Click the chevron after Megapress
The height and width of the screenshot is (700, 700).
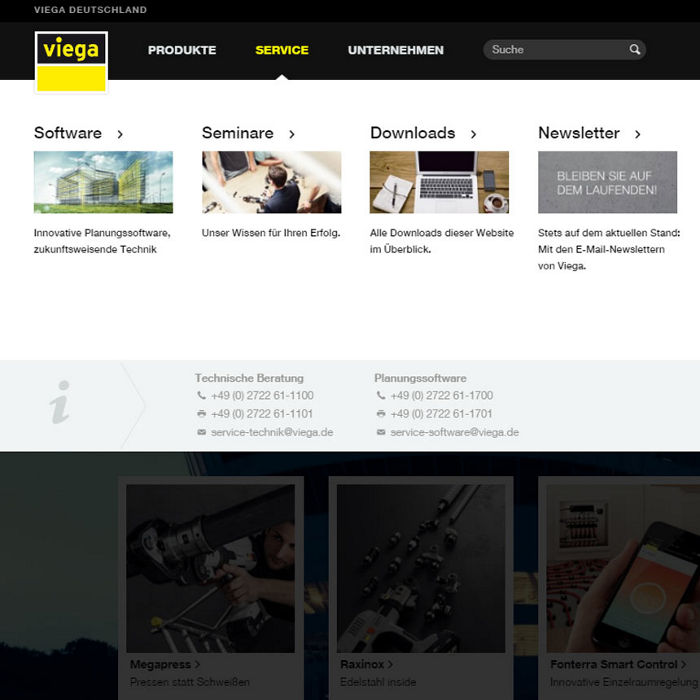pos(197,664)
